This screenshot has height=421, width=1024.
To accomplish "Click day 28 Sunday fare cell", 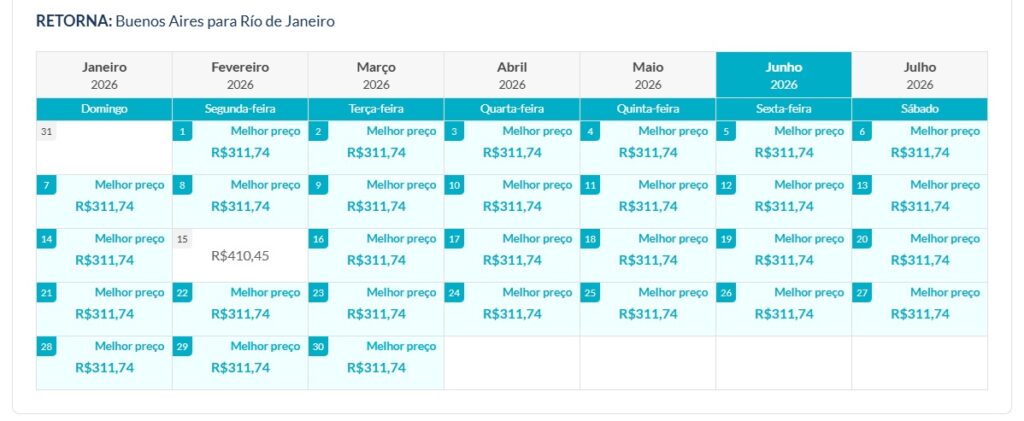I will click(x=104, y=363).
